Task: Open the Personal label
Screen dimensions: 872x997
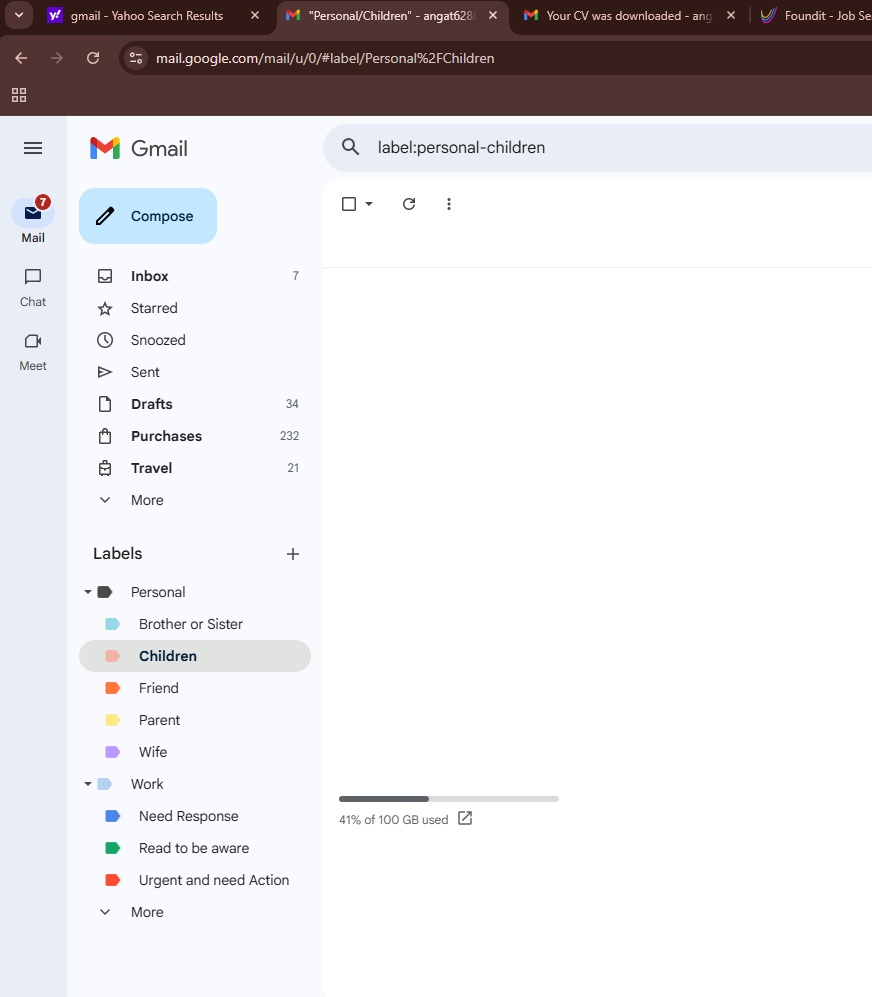Action: tap(158, 592)
